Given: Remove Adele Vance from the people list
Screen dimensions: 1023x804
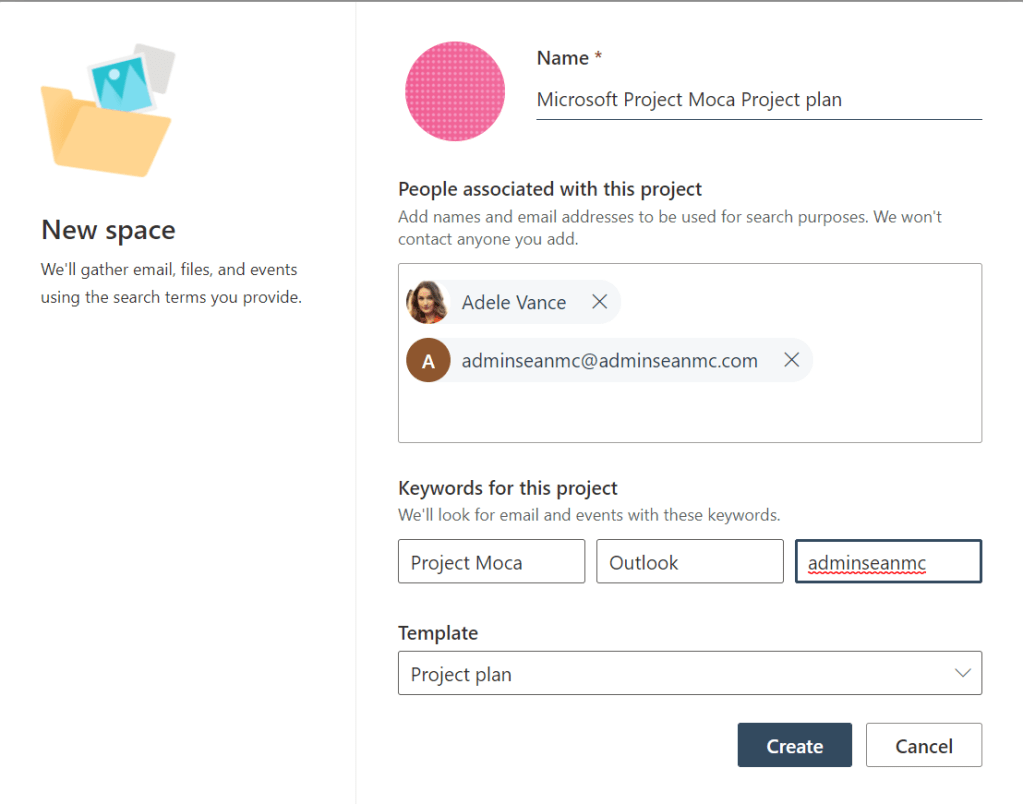Looking at the screenshot, I should [x=600, y=302].
